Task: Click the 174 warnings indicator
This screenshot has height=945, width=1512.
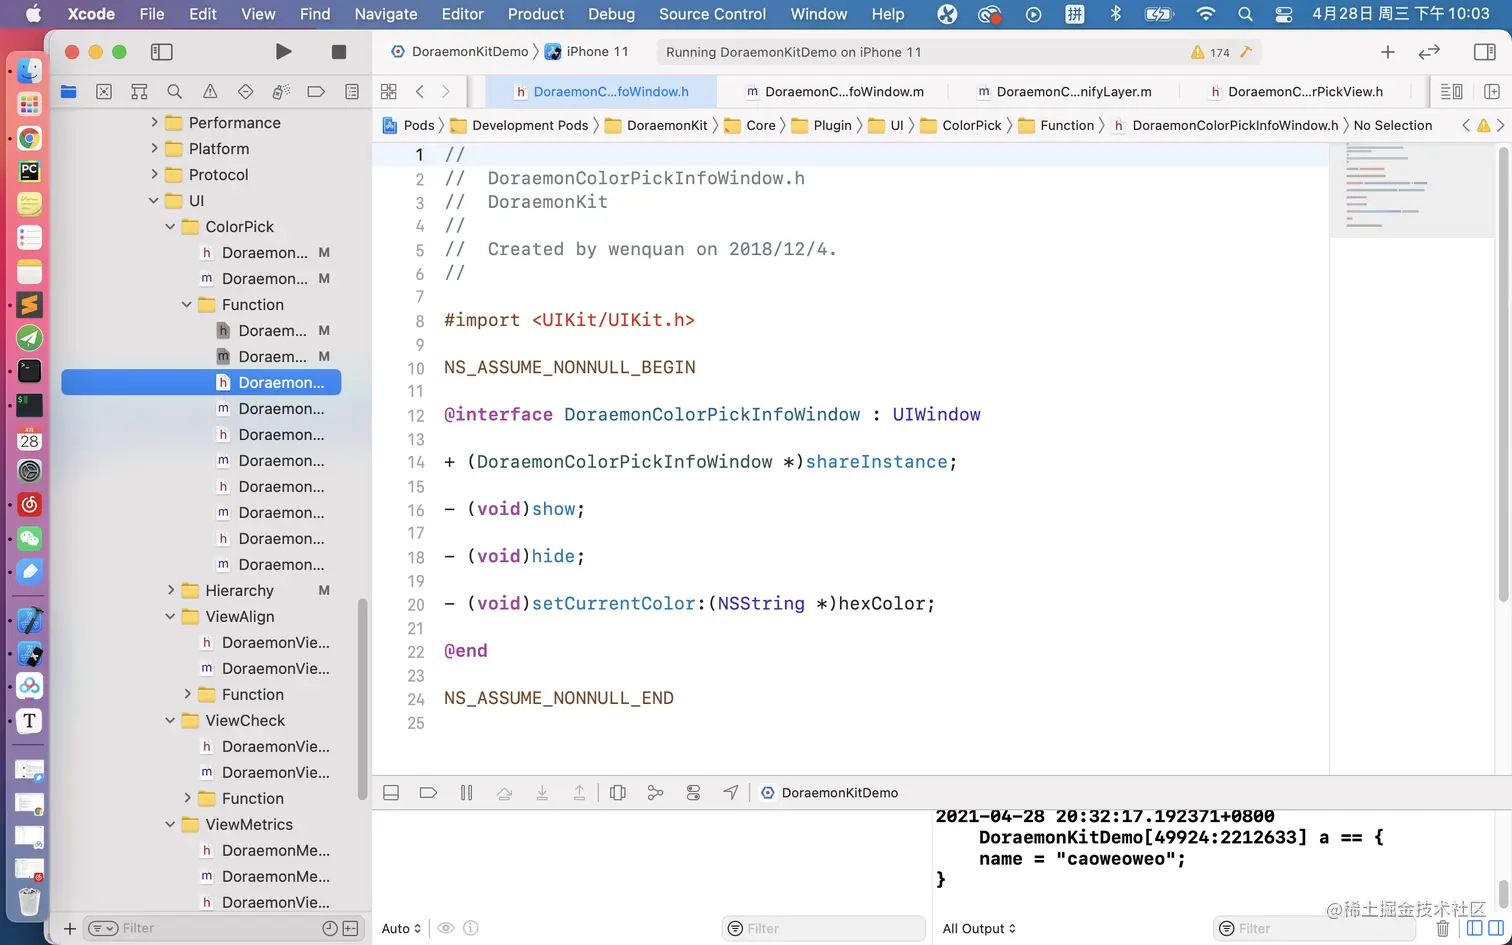Action: point(1210,52)
